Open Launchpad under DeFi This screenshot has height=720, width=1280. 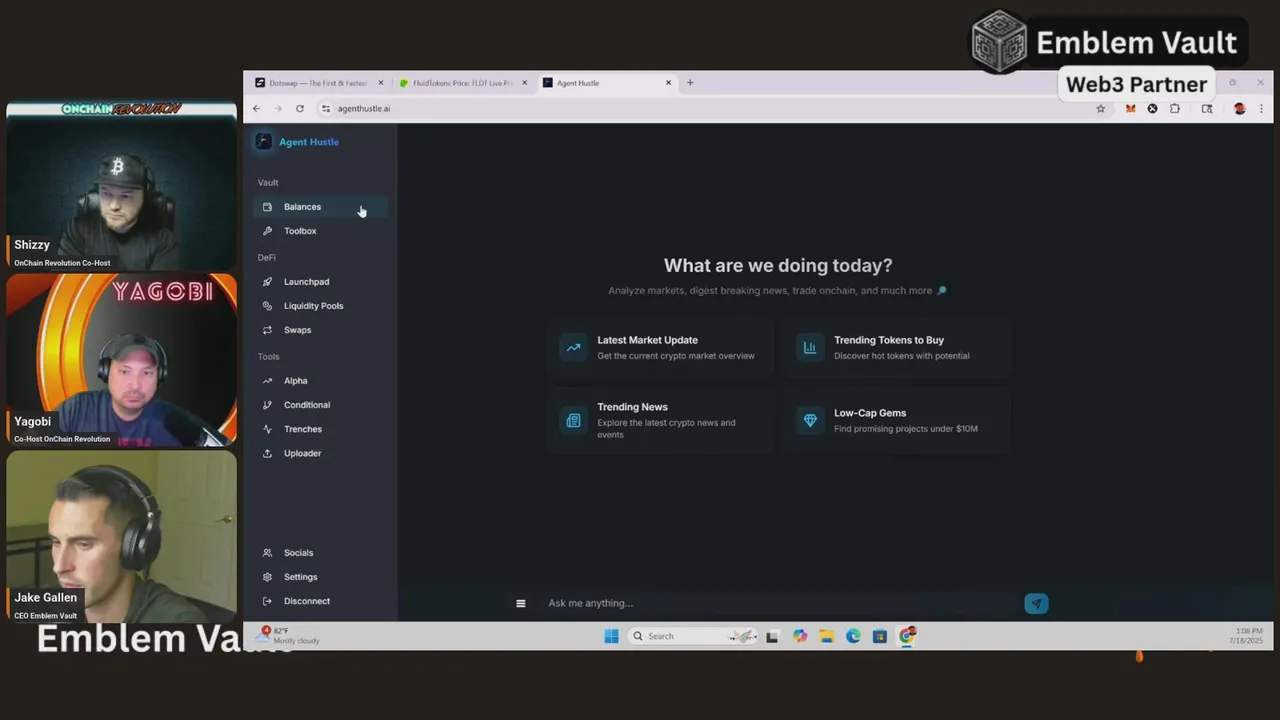pos(320,282)
